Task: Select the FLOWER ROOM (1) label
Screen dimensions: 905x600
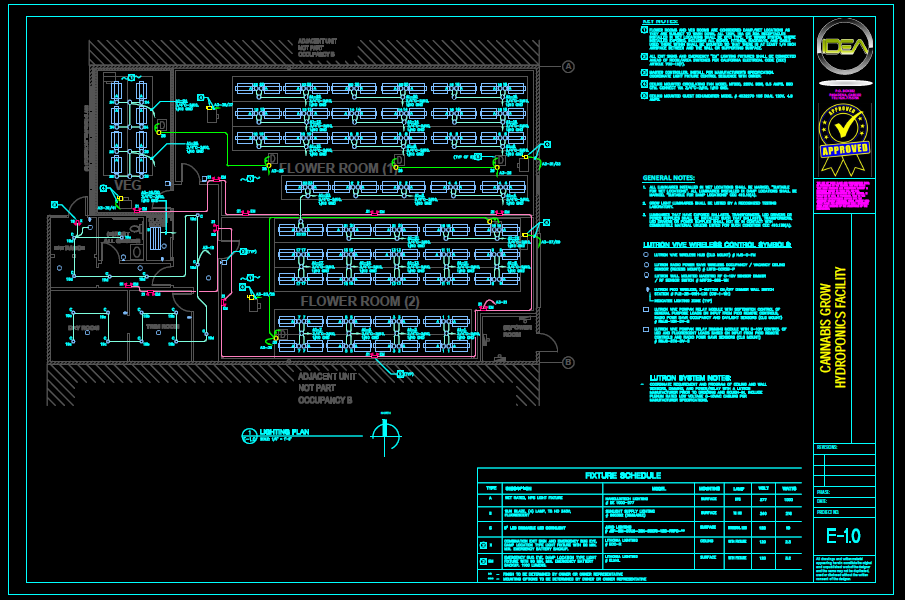Action: (x=338, y=168)
